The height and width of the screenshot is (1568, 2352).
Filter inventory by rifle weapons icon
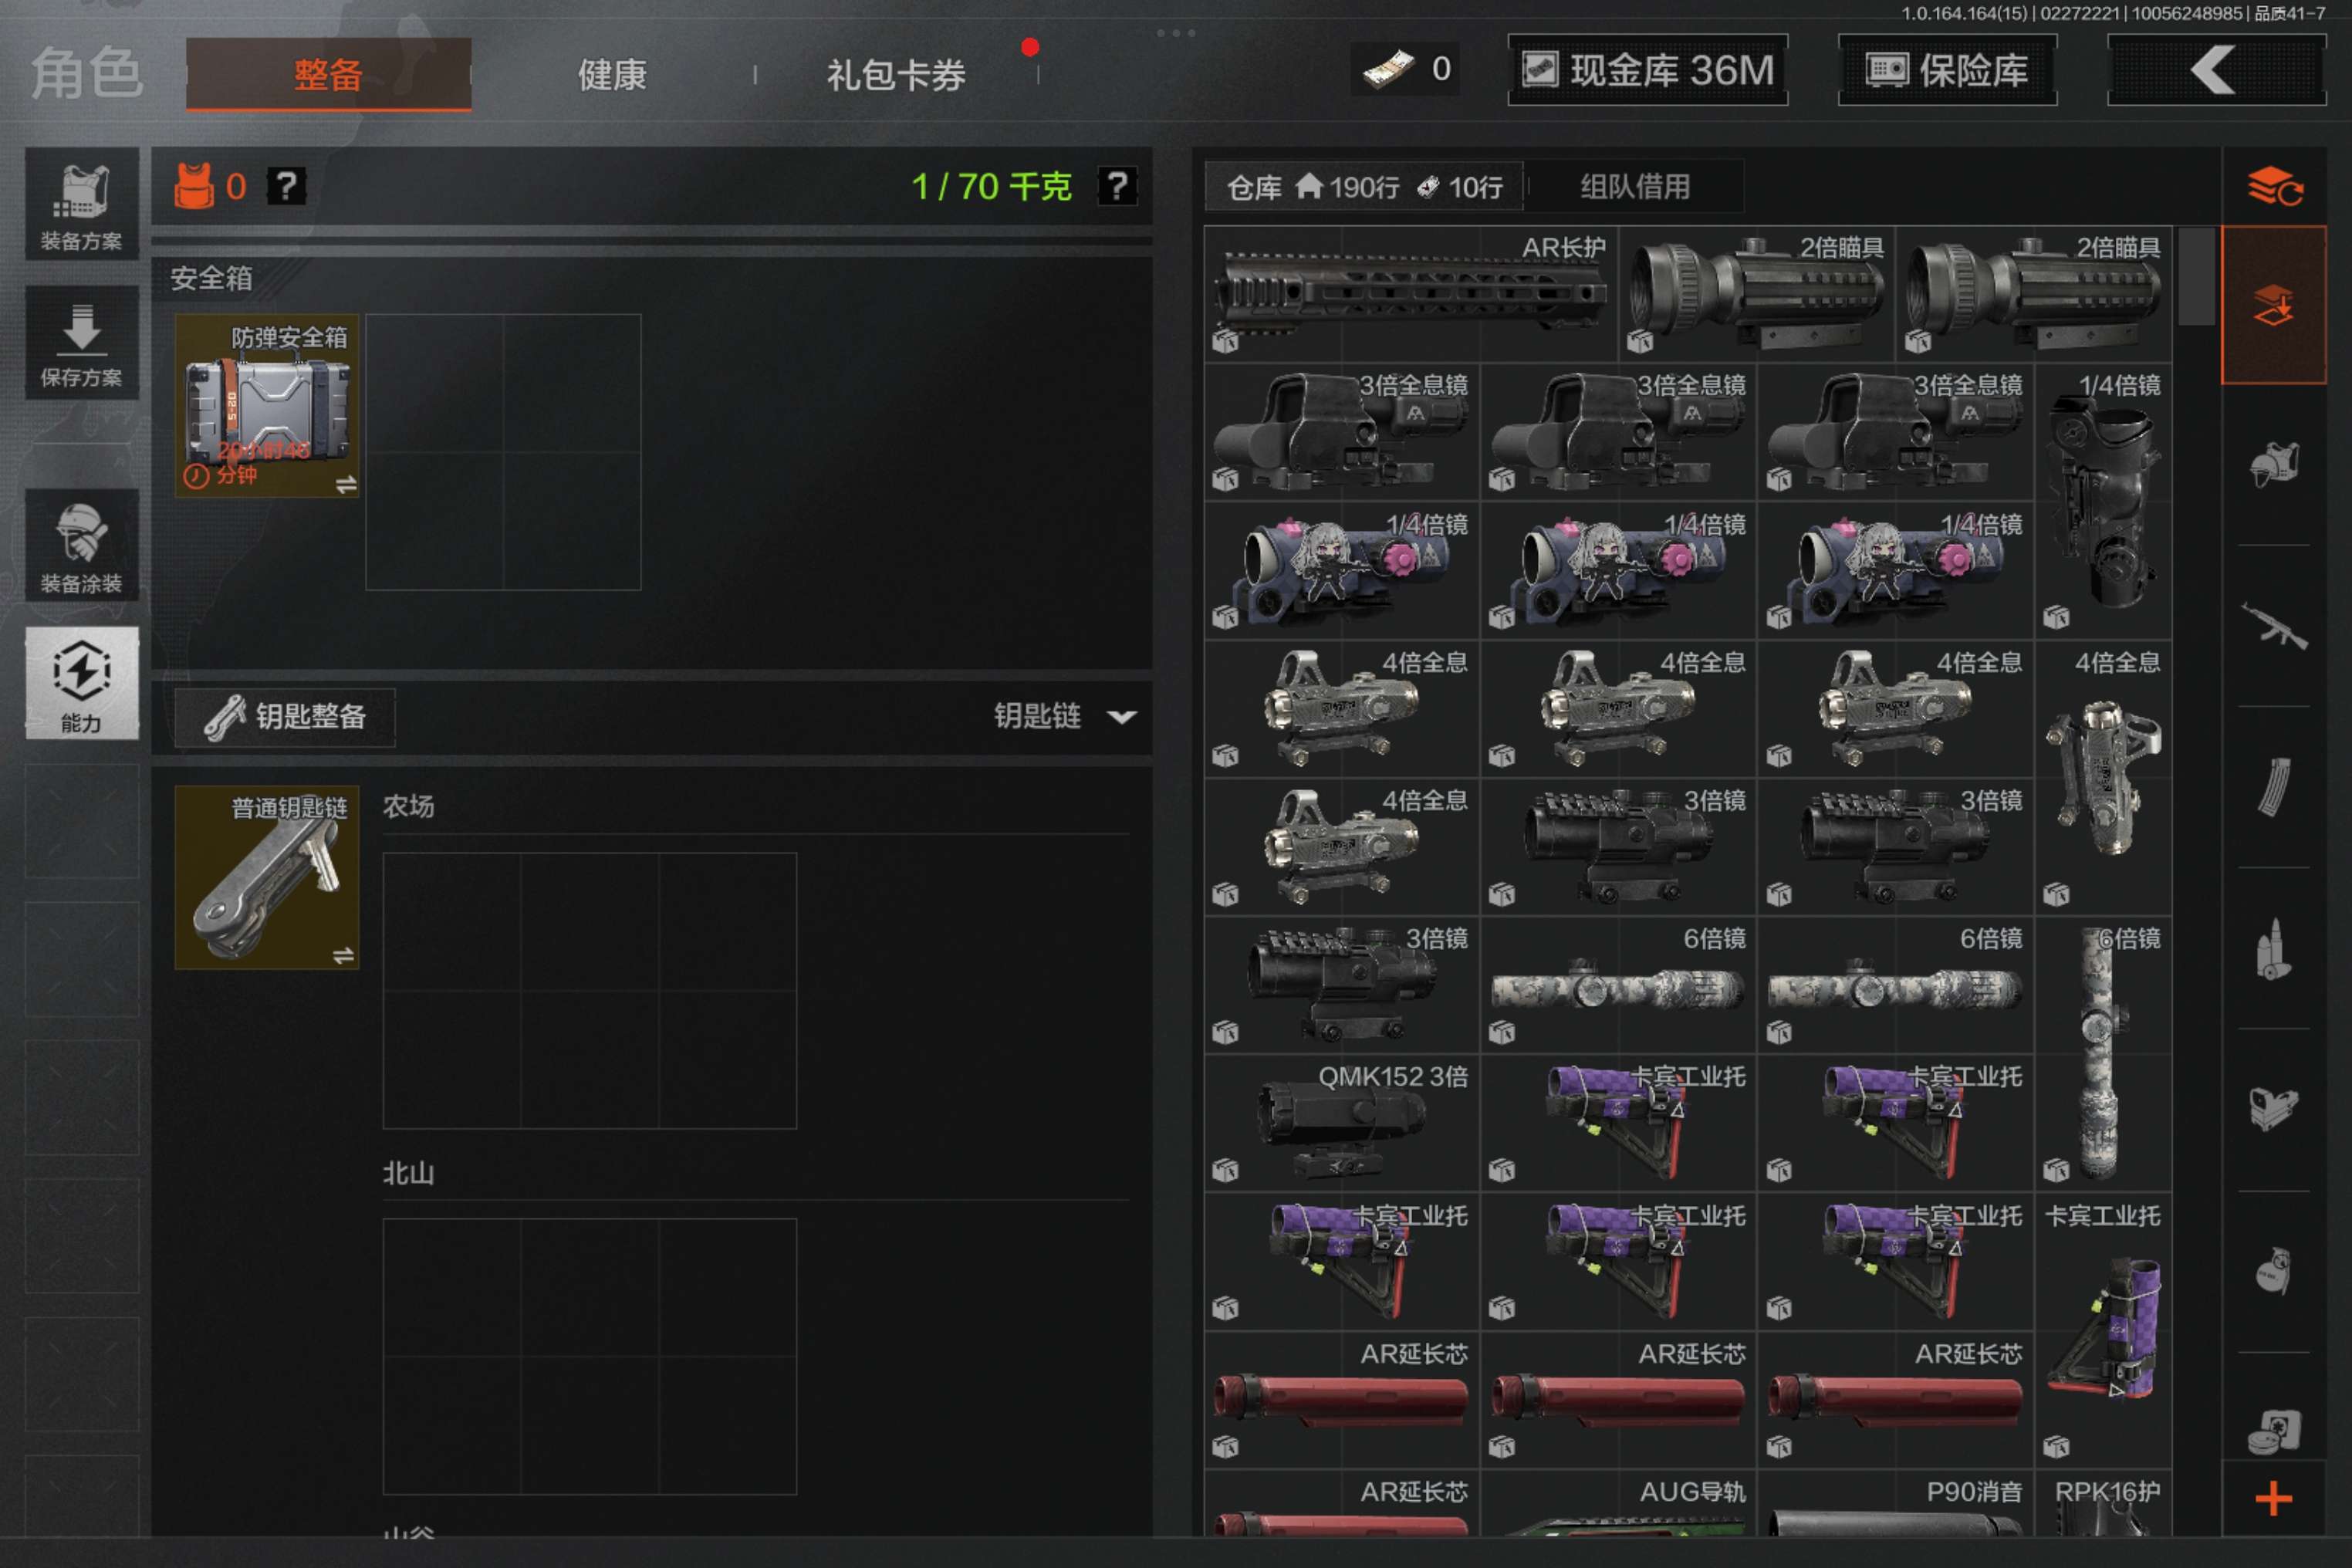coord(2273,626)
